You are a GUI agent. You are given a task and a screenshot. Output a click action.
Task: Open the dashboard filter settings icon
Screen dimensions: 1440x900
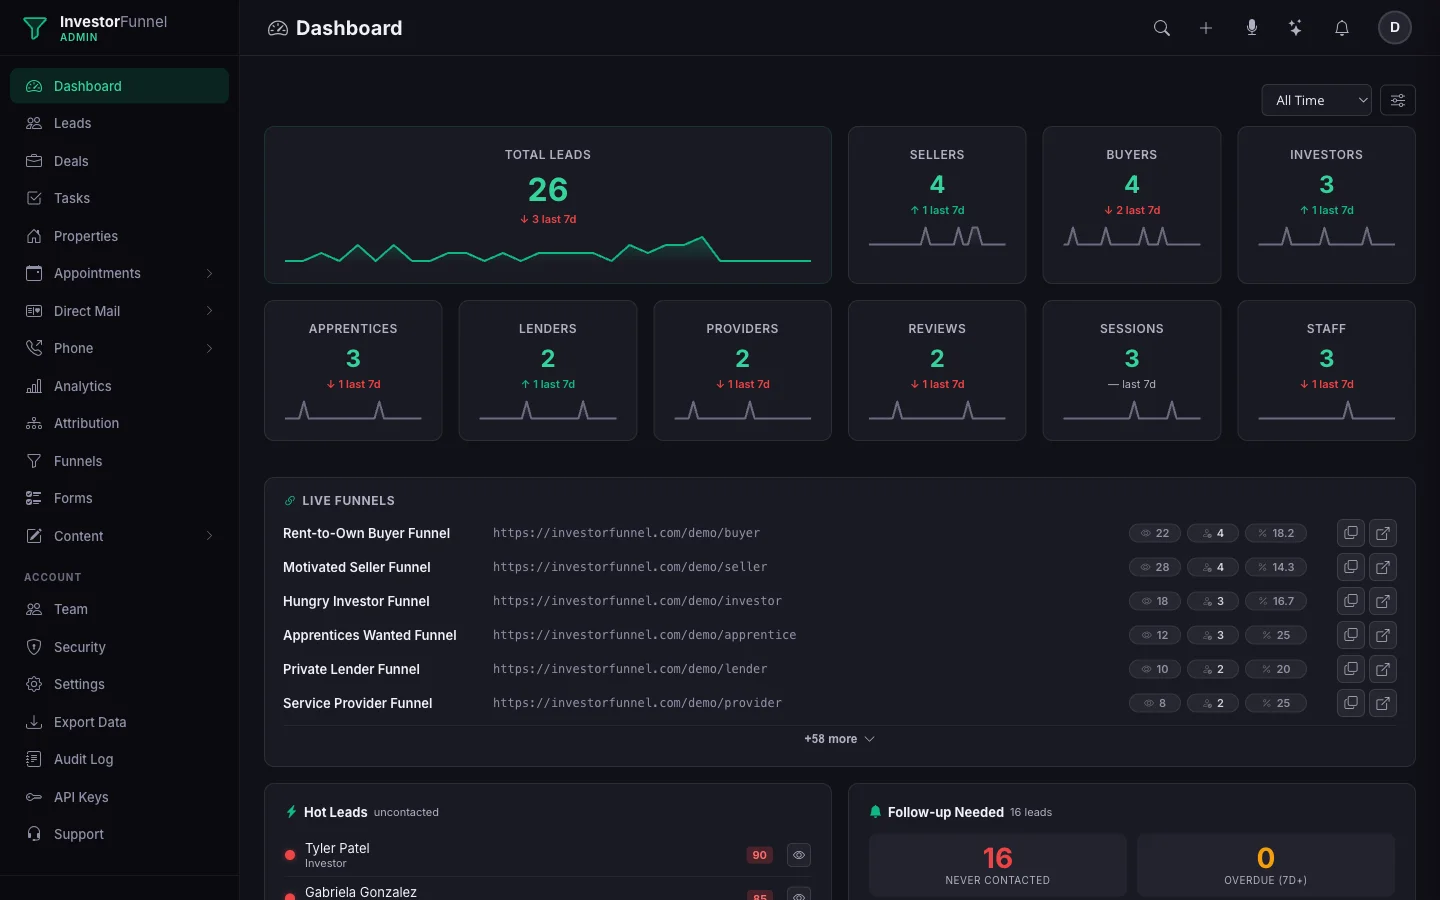click(1398, 100)
